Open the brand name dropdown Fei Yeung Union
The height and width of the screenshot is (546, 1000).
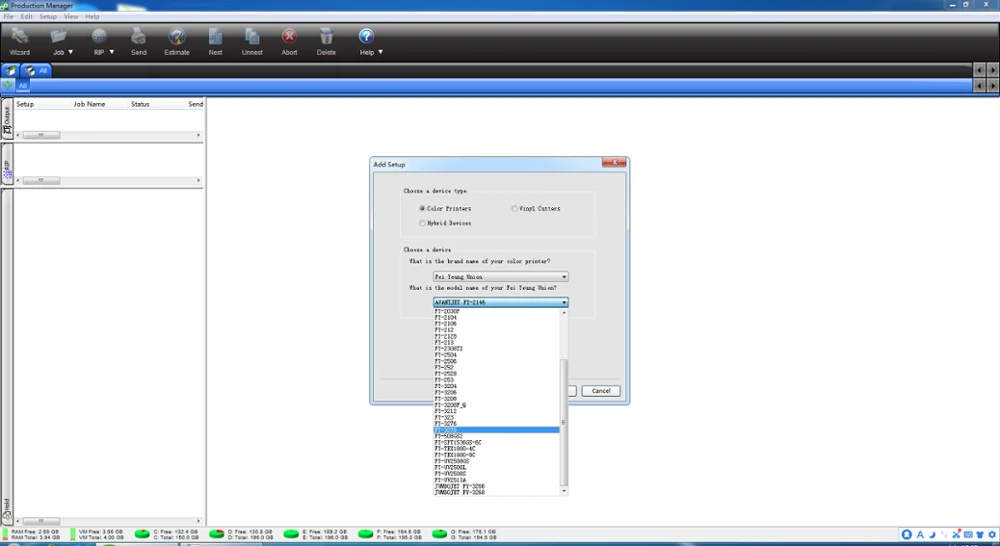(501, 277)
